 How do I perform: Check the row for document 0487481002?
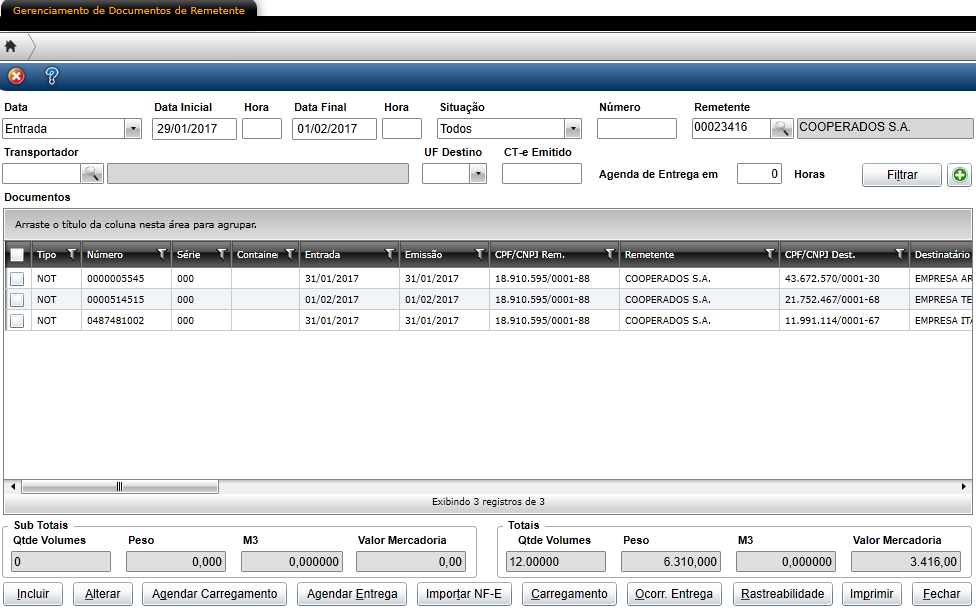point(17,321)
